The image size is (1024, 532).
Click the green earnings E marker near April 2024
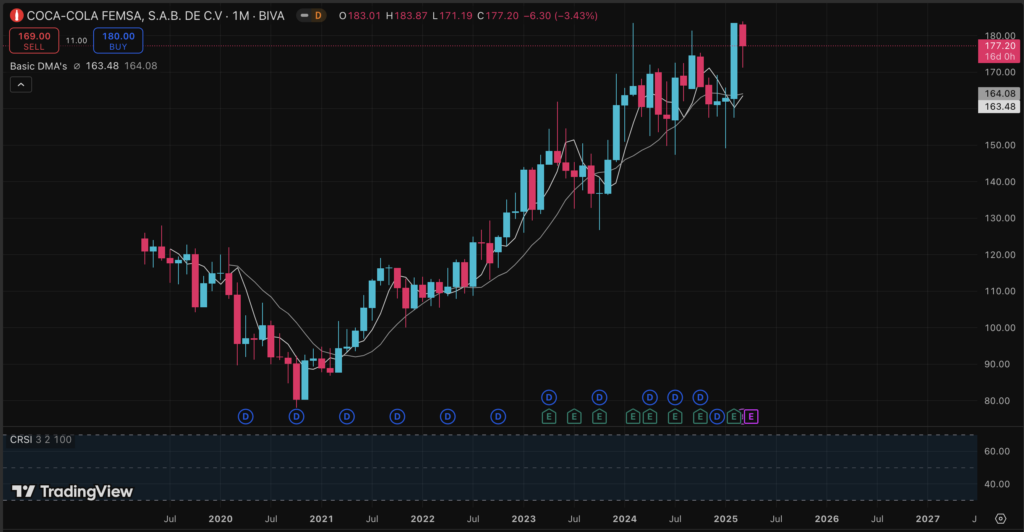[x=650, y=416]
